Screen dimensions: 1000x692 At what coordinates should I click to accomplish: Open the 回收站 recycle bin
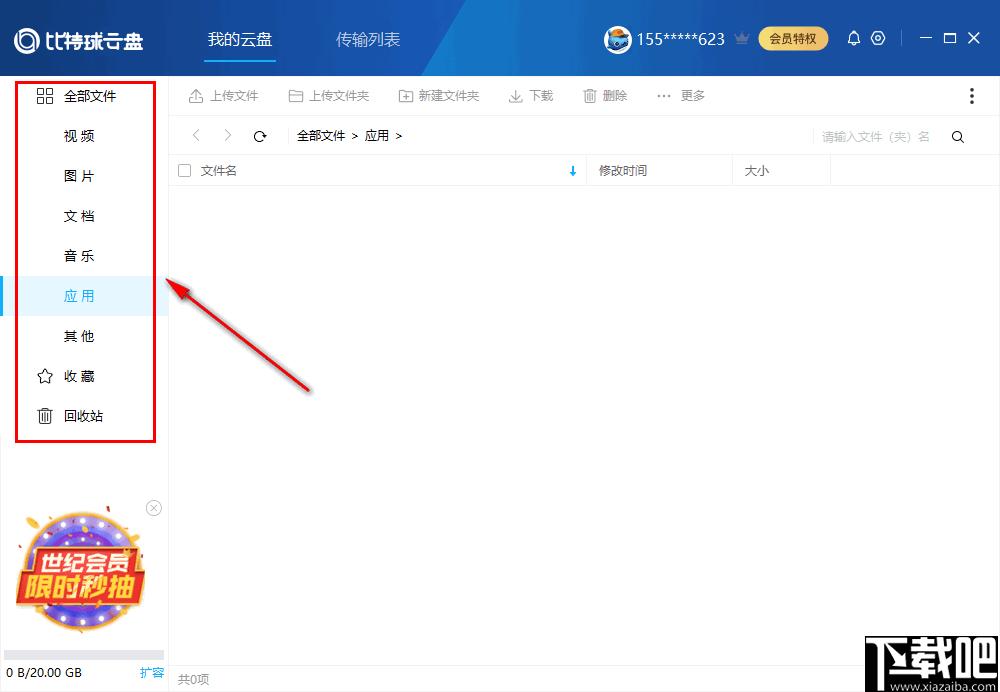pos(70,416)
